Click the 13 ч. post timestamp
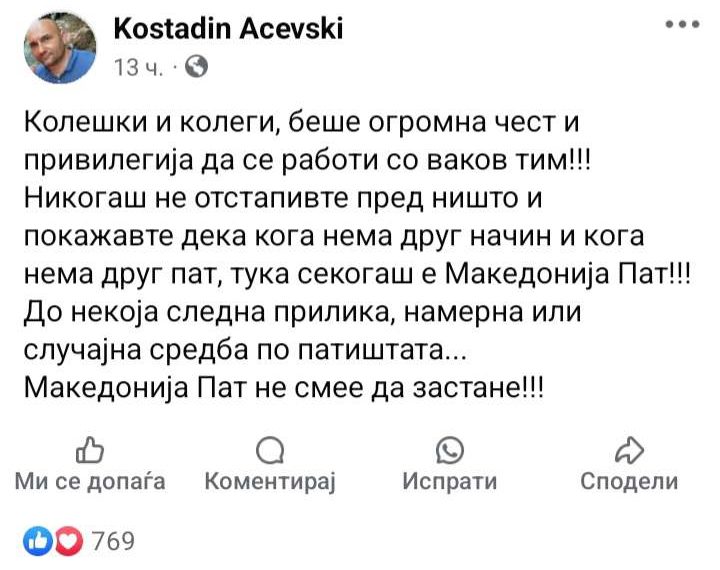The width and height of the screenshot is (720, 570). (x=138, y=68)
